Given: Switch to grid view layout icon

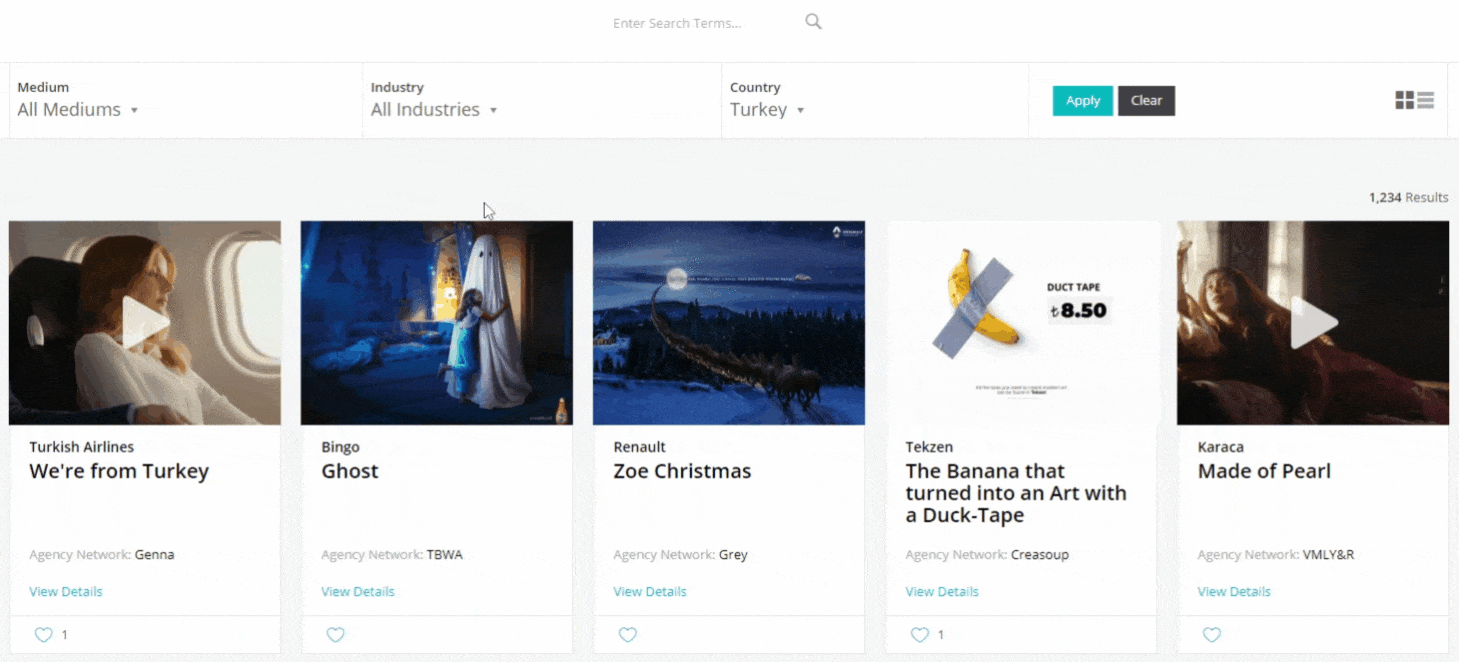Looking at the screenshot, I should pyautogui.click(x=1404, y=100).
